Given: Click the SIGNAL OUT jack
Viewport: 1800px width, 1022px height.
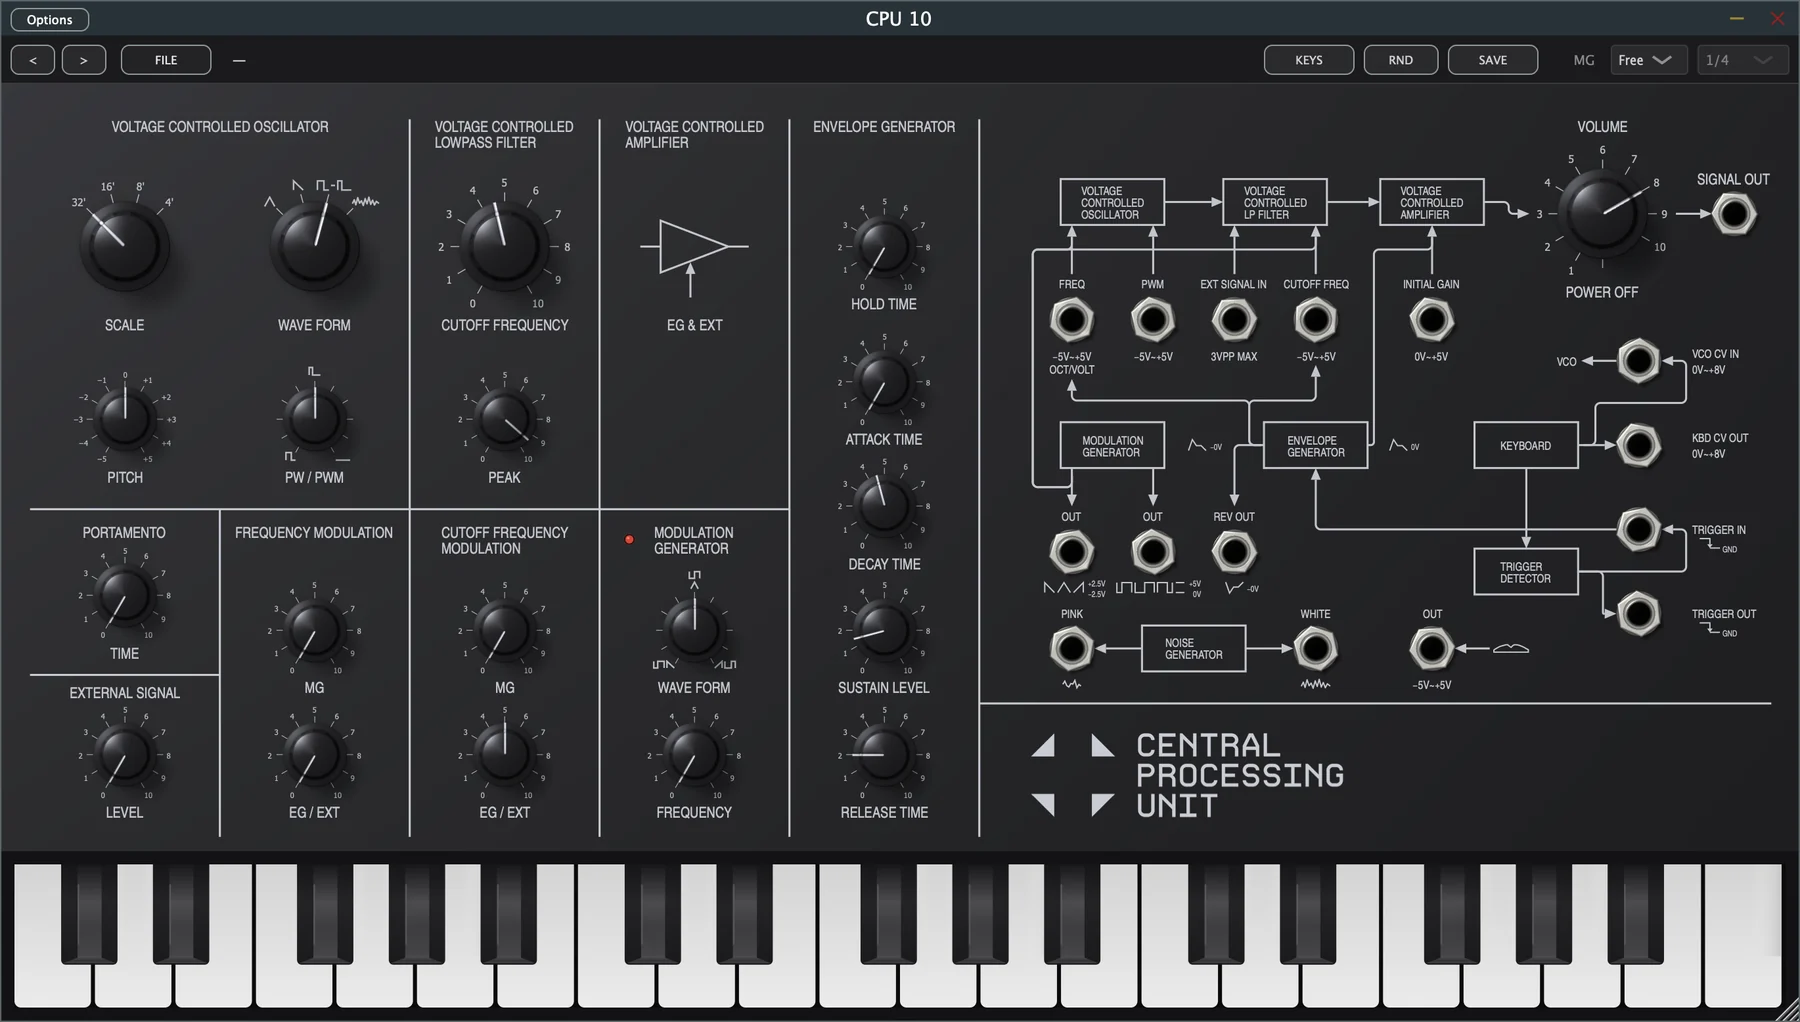Looking at the screenshot, I should 1734,214.
